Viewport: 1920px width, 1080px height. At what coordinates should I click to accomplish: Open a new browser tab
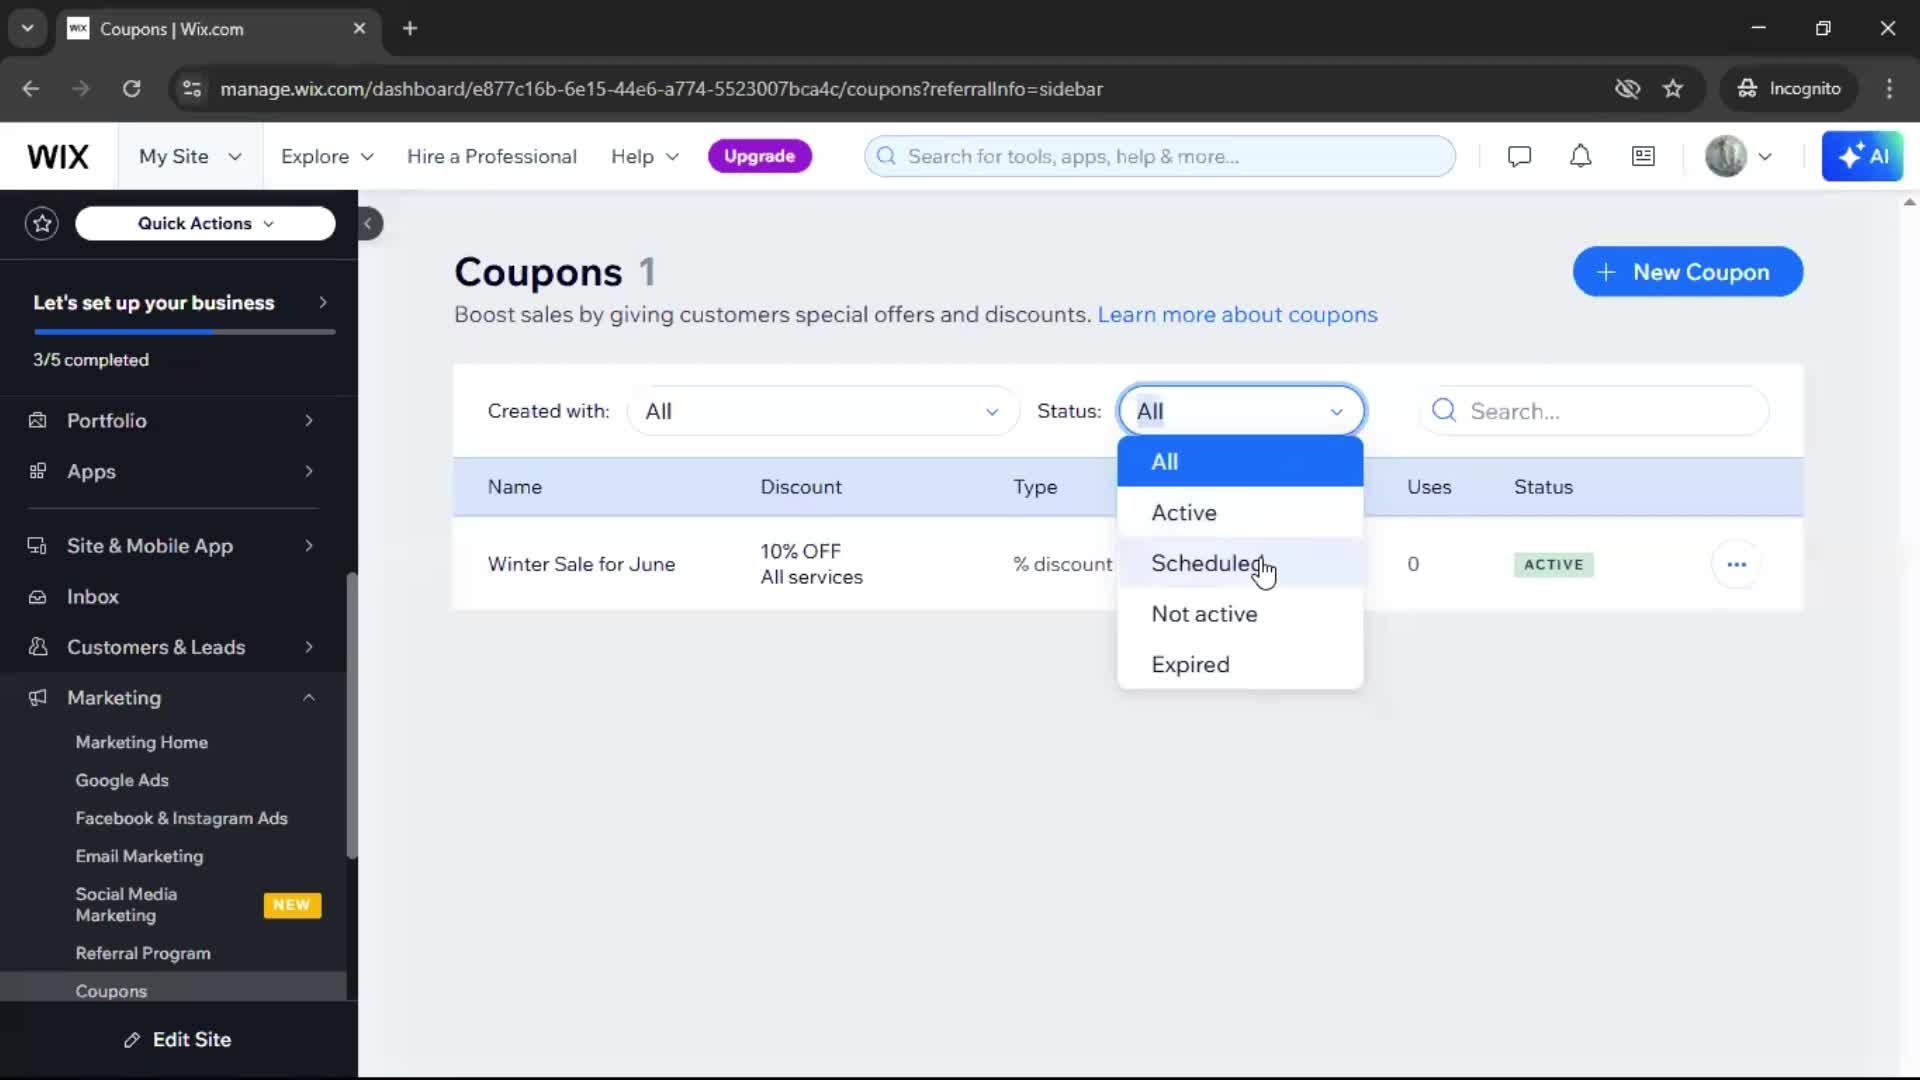tap(410, 28)
